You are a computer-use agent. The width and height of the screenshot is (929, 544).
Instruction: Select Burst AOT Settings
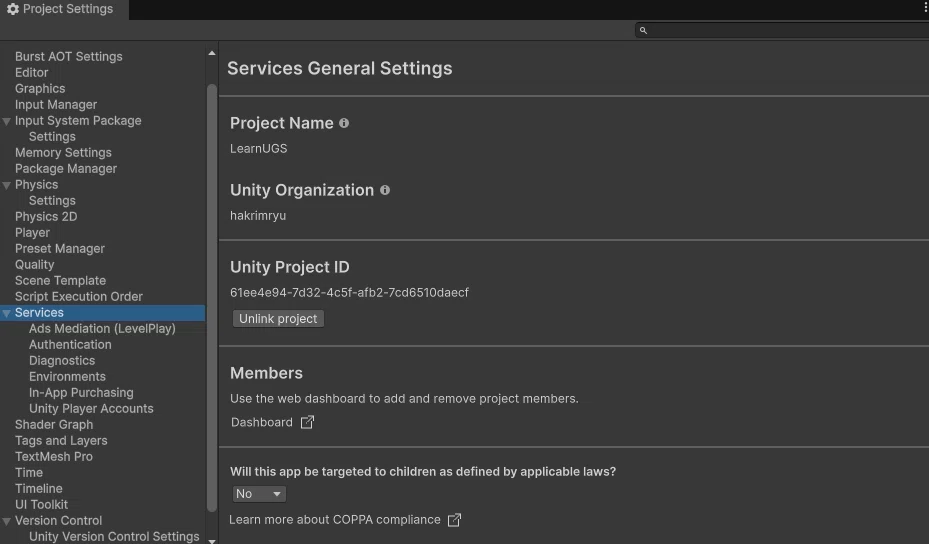pyautogui.click(x=69, y=56)
